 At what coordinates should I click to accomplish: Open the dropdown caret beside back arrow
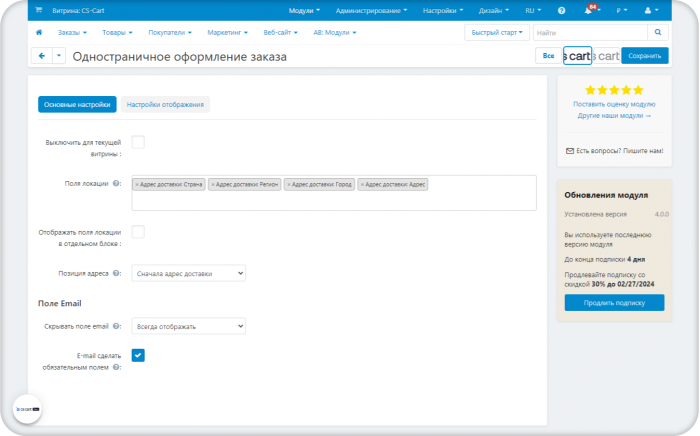[x=59, y=56]
